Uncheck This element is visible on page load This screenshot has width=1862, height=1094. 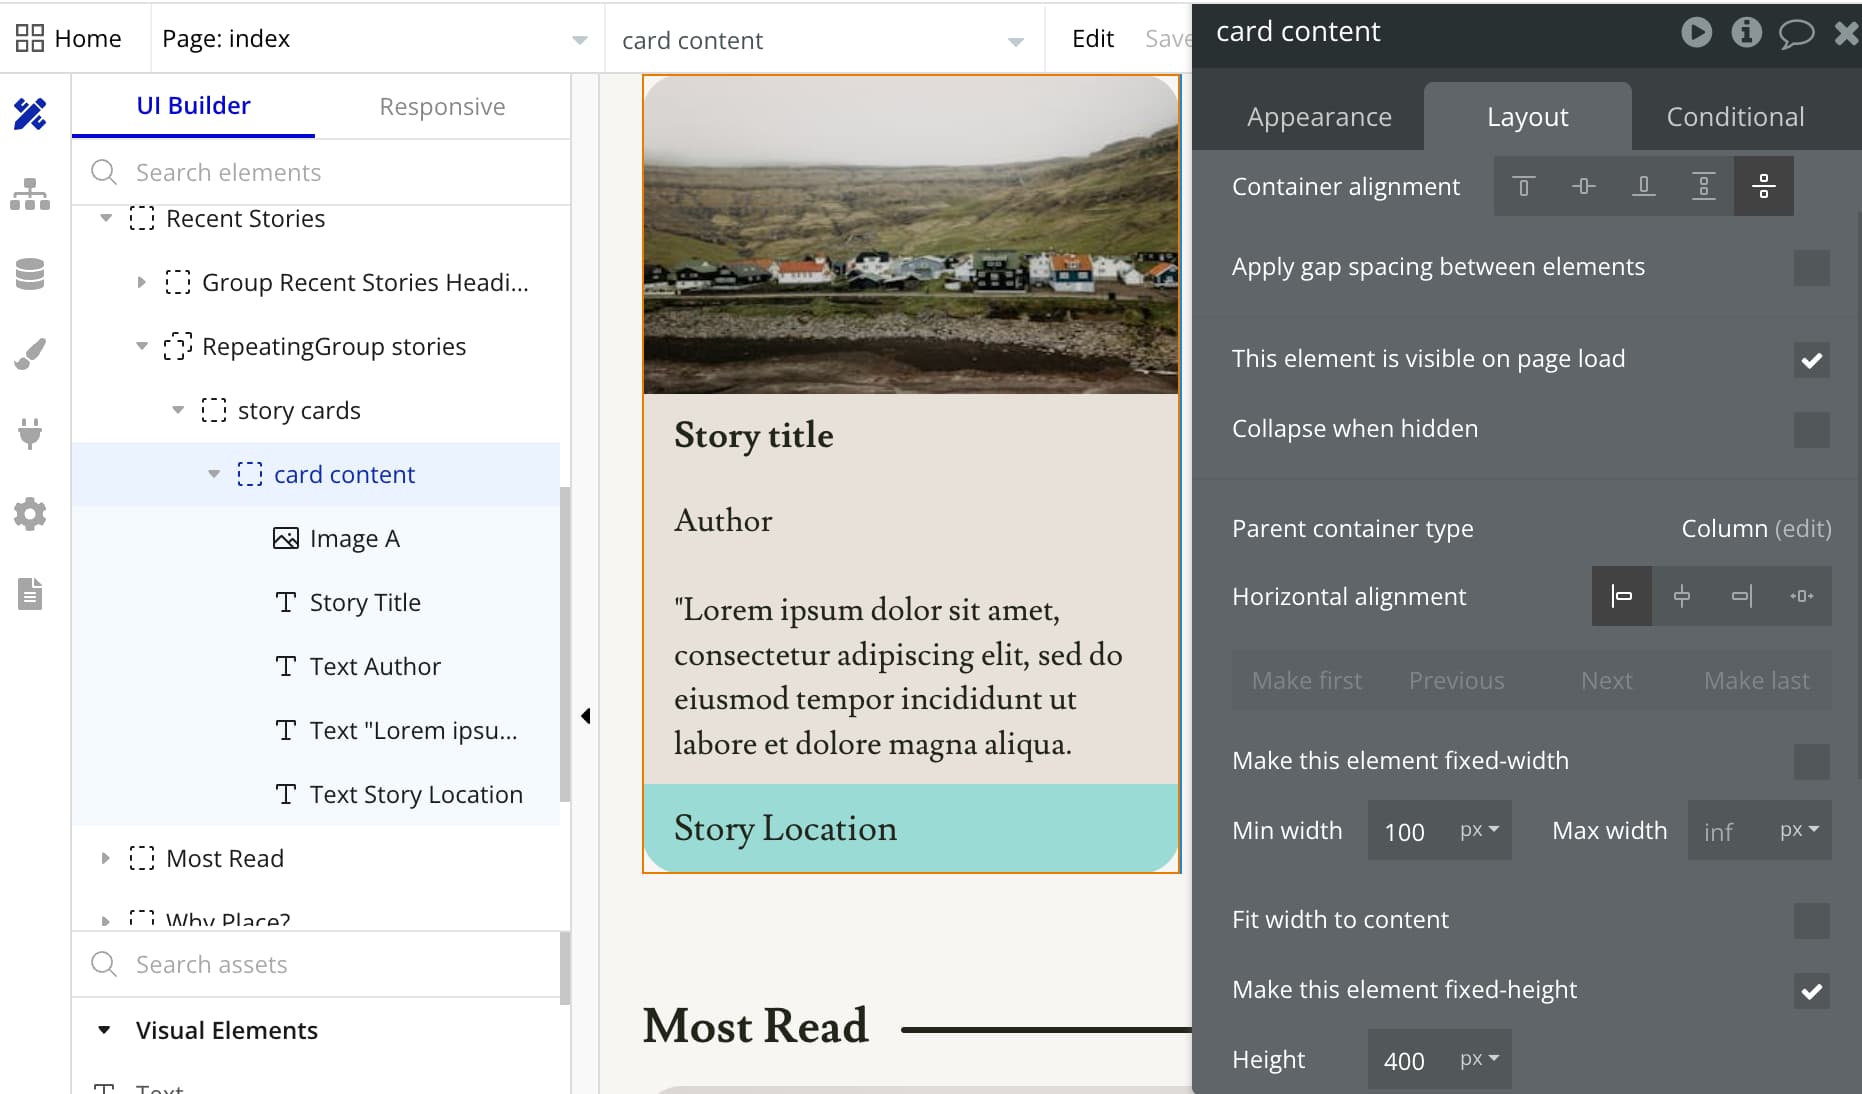(x=1811, y=360)
